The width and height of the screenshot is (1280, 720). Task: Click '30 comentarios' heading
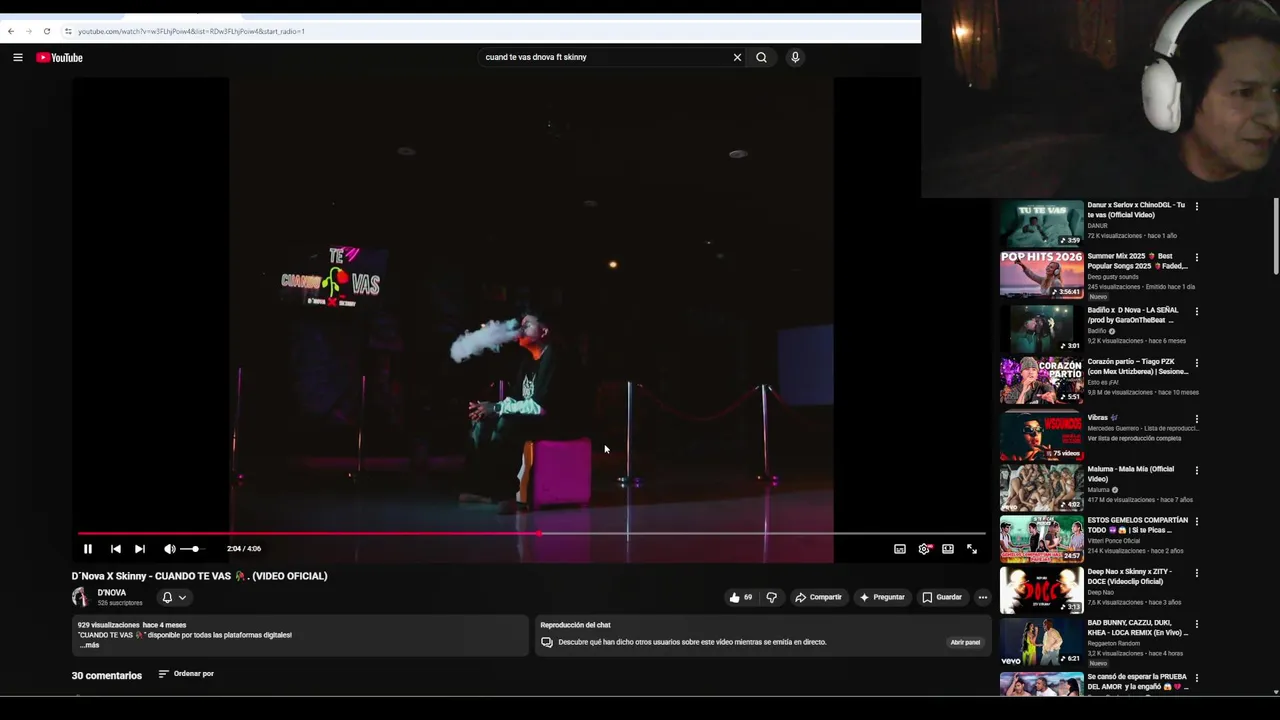click(x=106, y=676)
